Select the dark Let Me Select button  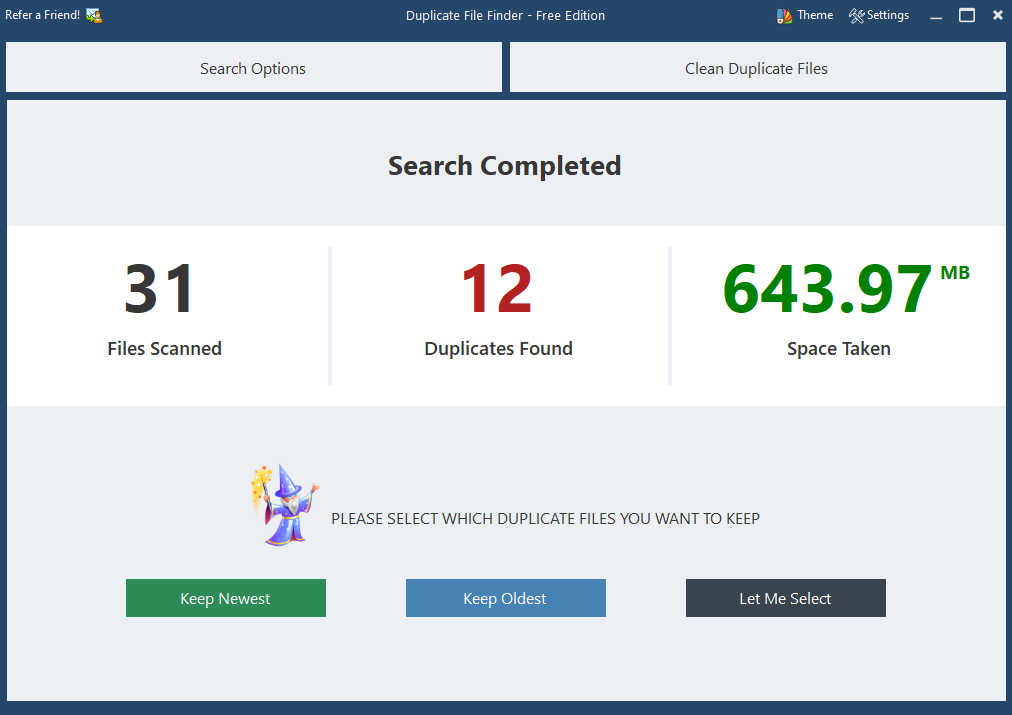(x=785, y=598)
